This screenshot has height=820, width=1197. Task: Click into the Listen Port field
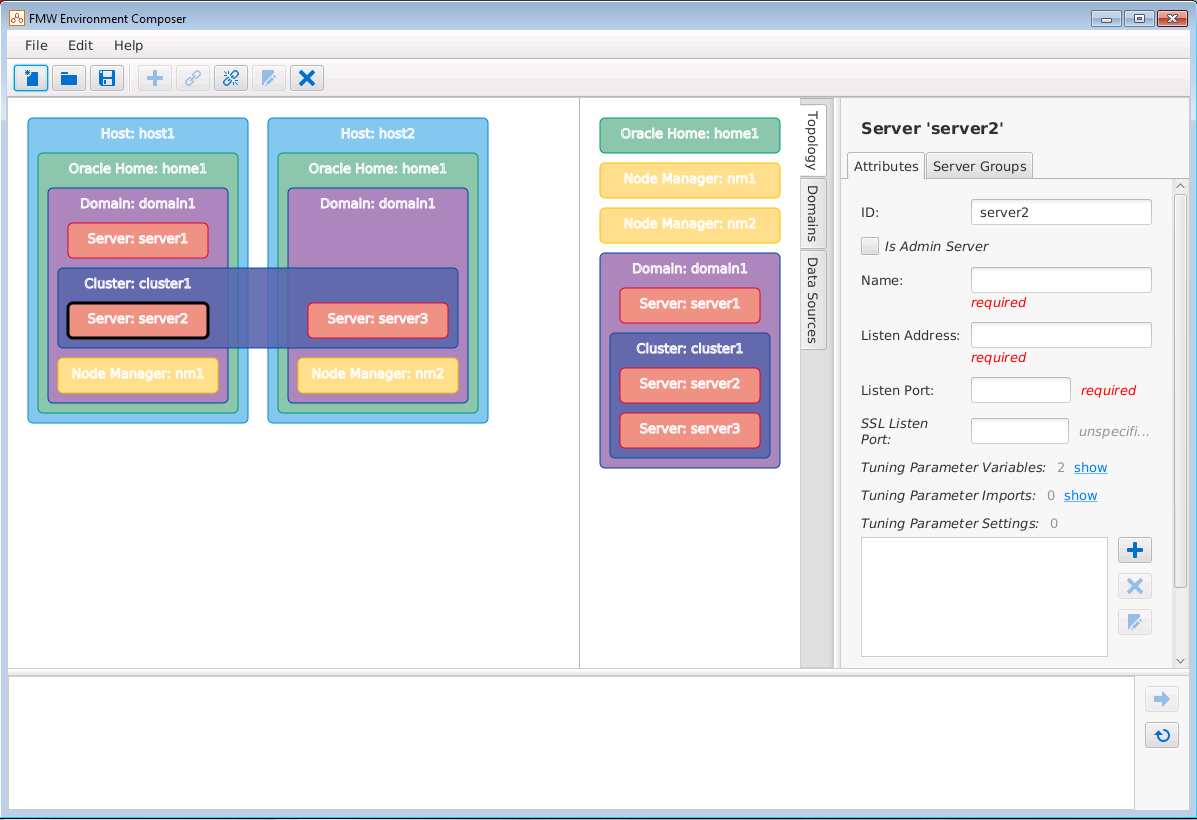tap(1021, 390)
